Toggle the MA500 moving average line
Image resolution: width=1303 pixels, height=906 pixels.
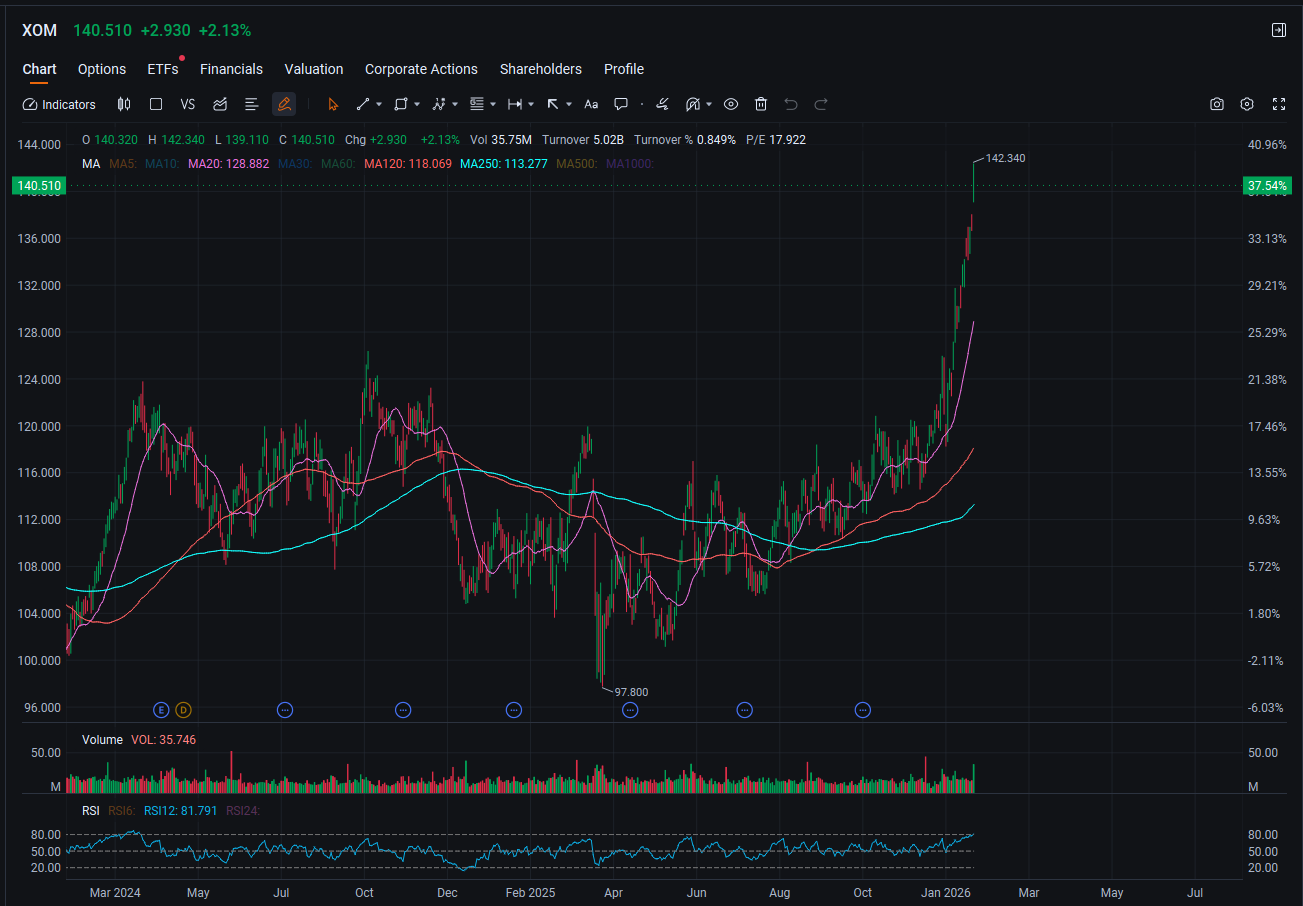pyautogui.click(x=577, y=163)
